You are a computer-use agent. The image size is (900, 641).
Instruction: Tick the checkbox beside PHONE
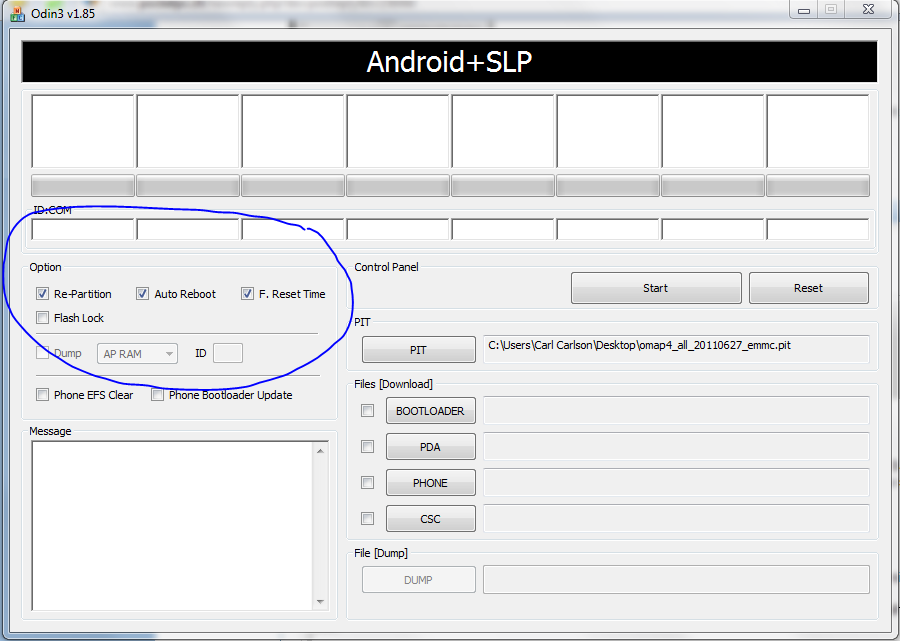(367, 483)
